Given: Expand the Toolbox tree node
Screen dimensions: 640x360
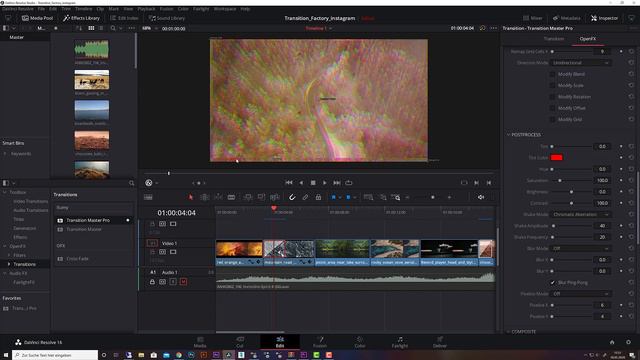Looking at the screenshot, I should click(x=5, y=192).
